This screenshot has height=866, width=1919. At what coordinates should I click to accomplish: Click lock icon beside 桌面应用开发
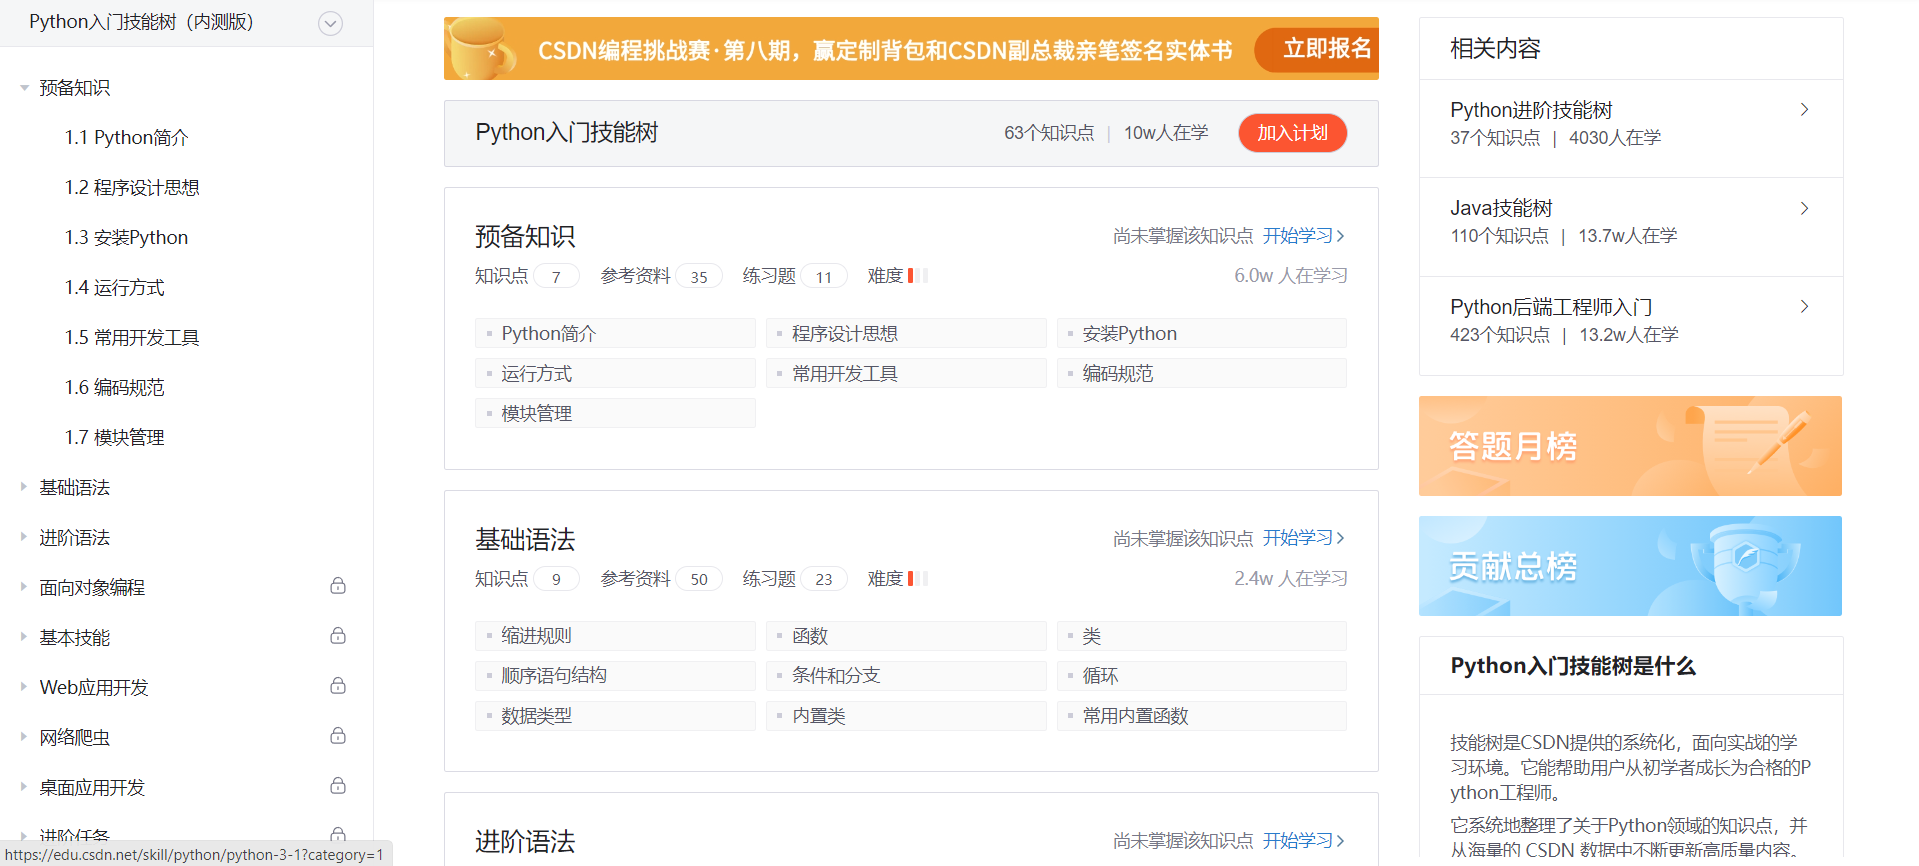pyautogui.click(x=338, y=786)
